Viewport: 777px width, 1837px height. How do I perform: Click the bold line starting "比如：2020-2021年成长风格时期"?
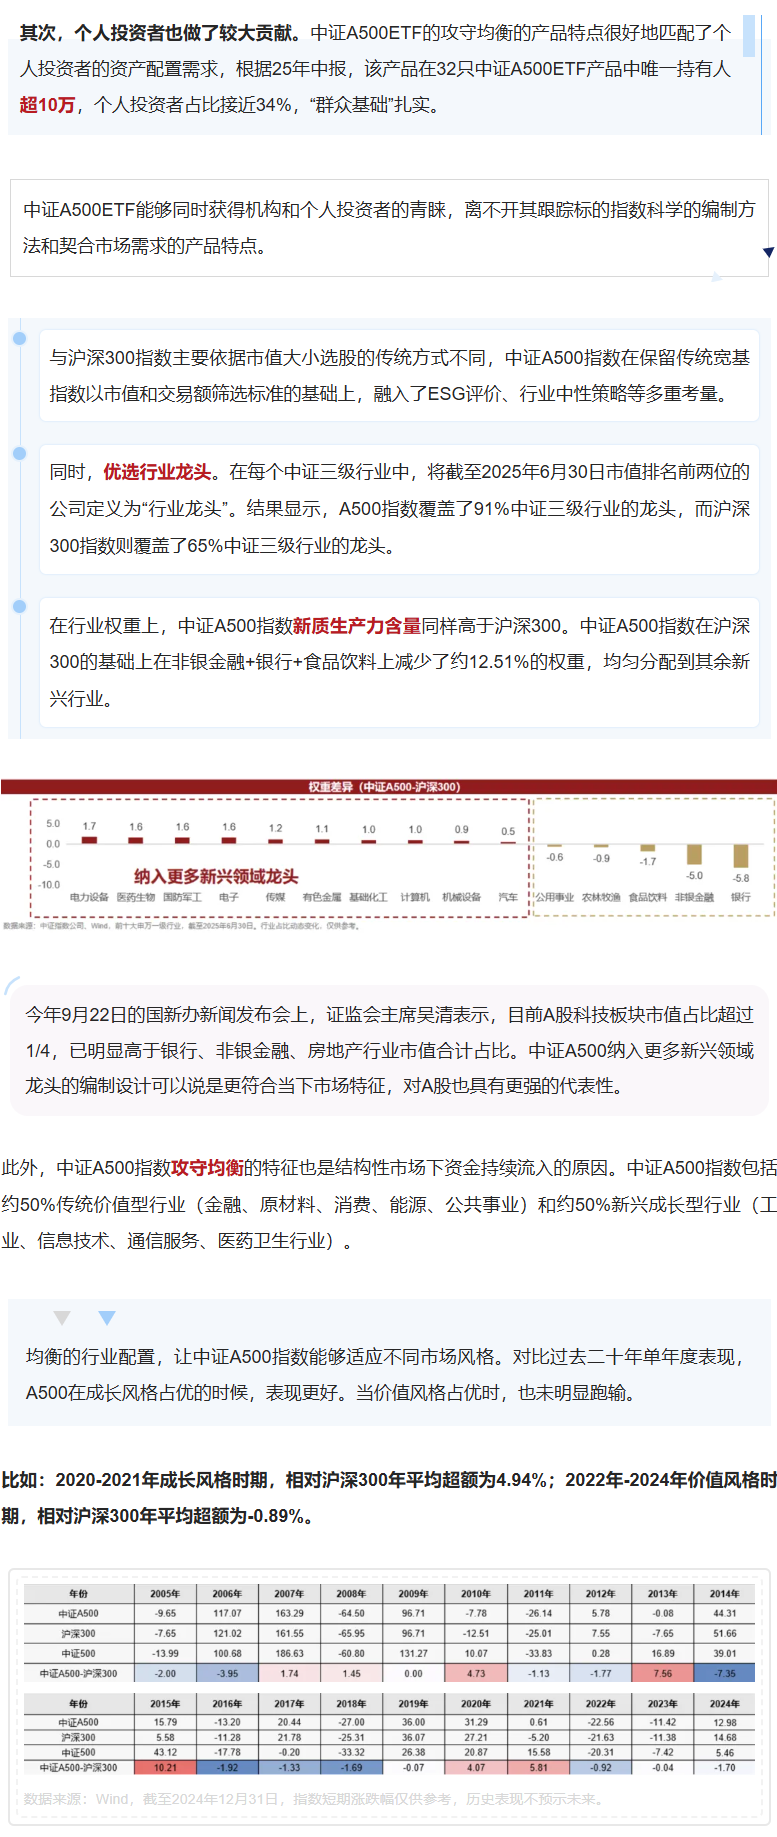tap(388, 1498)
